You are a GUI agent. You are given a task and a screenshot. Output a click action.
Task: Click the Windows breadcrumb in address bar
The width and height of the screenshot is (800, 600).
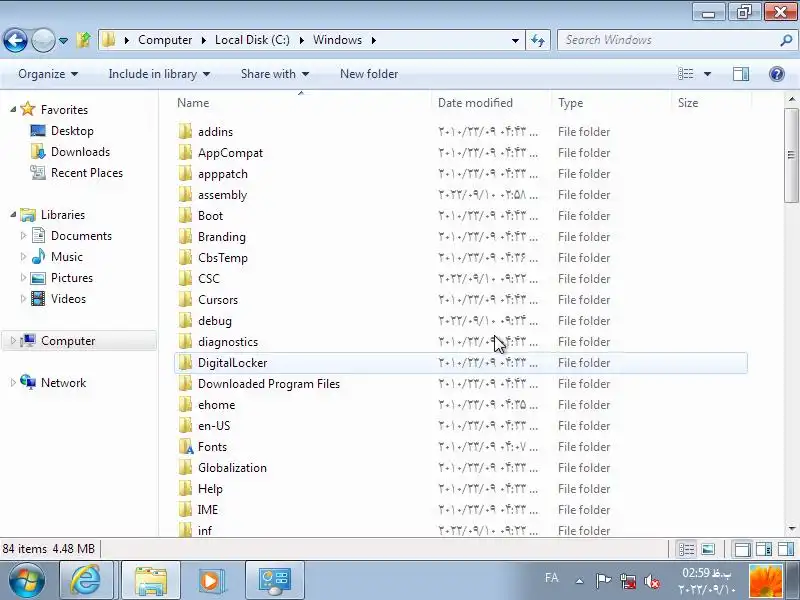[x=337, y=40]
